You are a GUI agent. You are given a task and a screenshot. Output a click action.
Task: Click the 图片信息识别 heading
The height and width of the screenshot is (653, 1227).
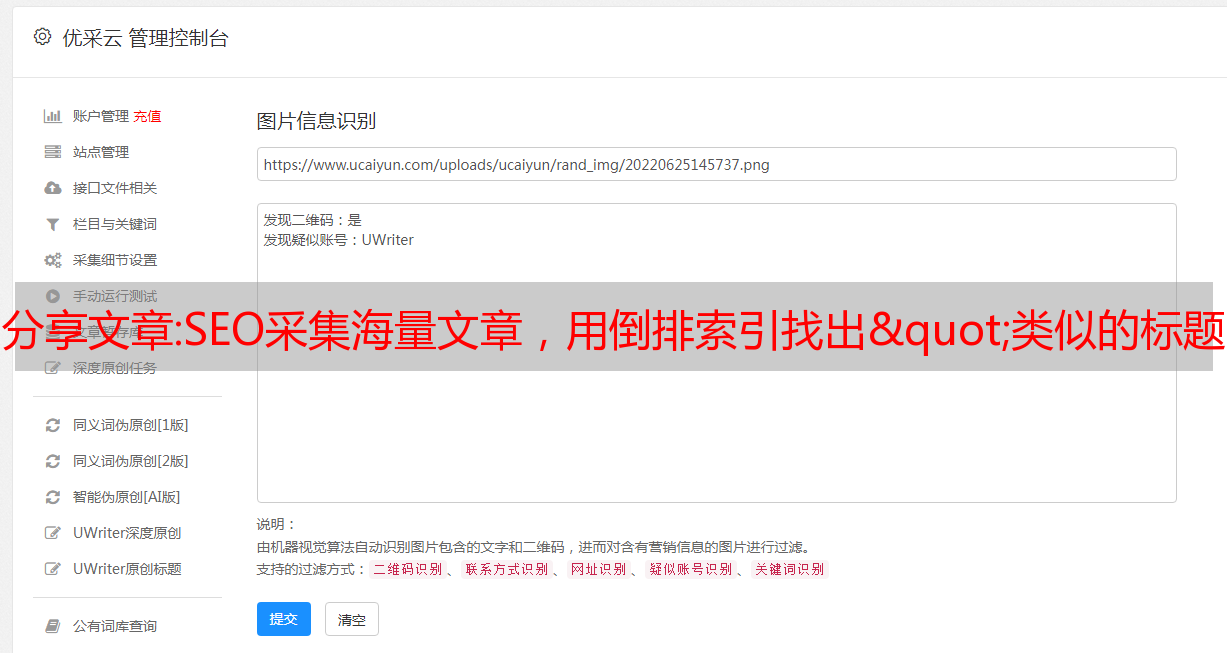tap(316, 121)
